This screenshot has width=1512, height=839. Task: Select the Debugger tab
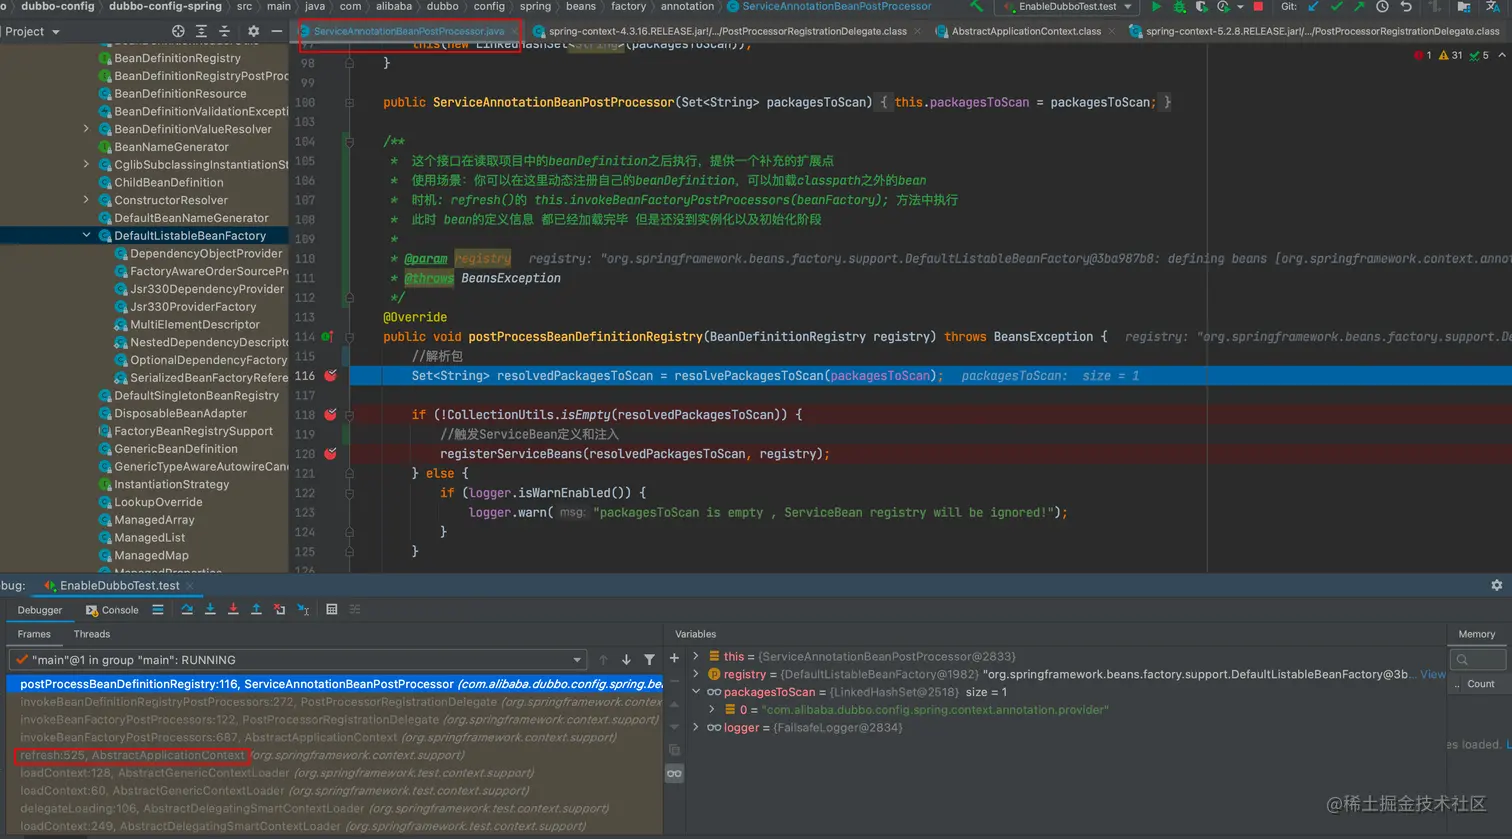(x=40, y=610)
